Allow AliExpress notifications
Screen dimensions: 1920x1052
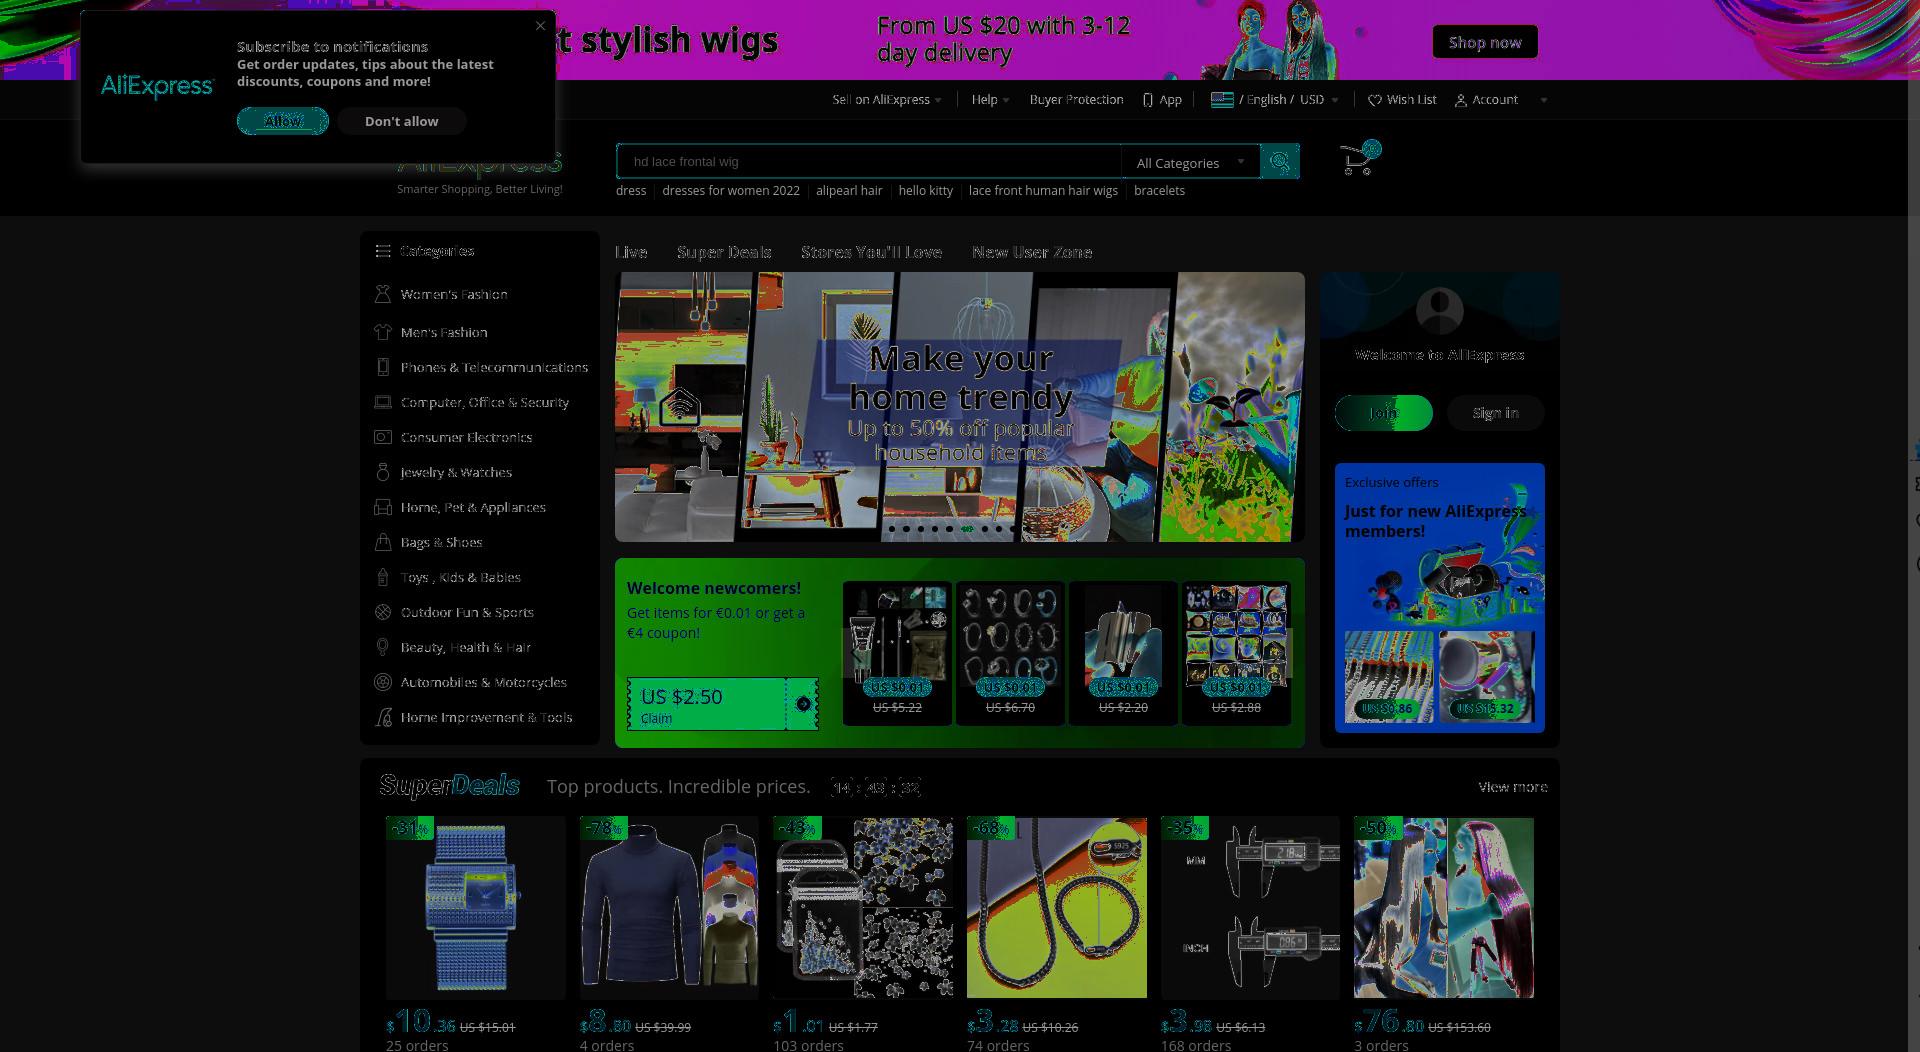point(283,121)
